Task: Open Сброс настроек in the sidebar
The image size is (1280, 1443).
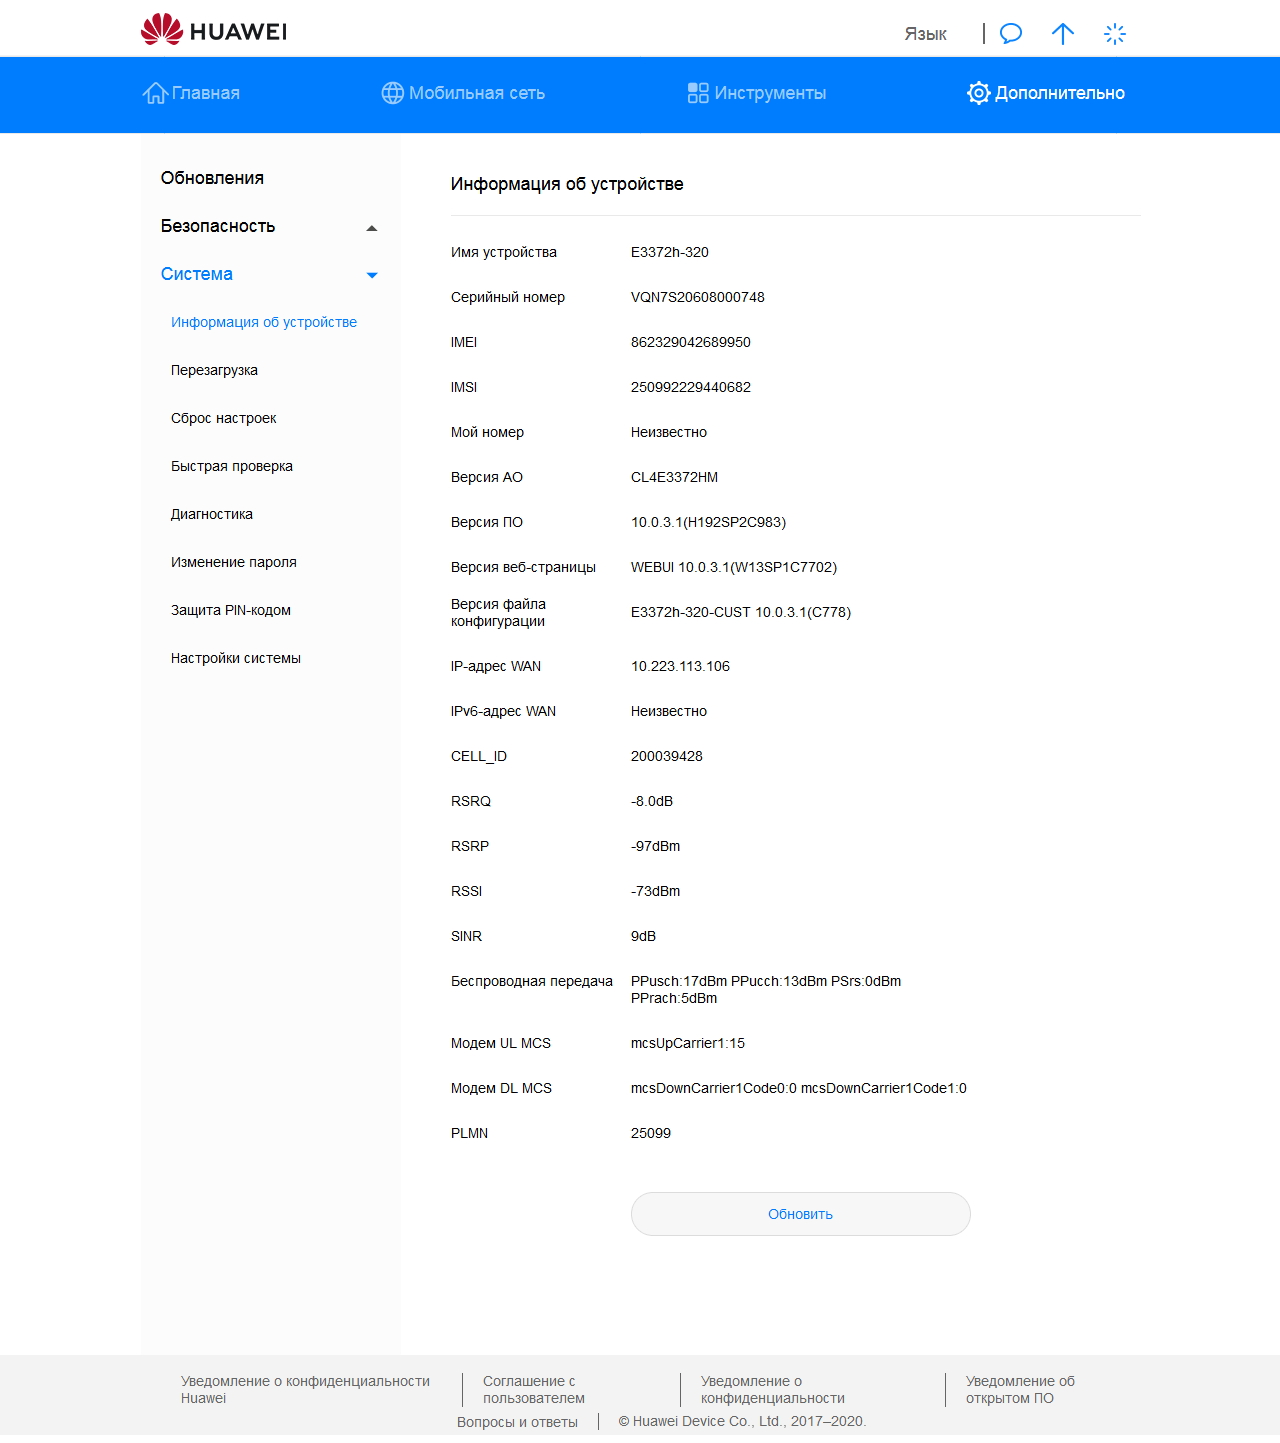Action: click(223, 418)
